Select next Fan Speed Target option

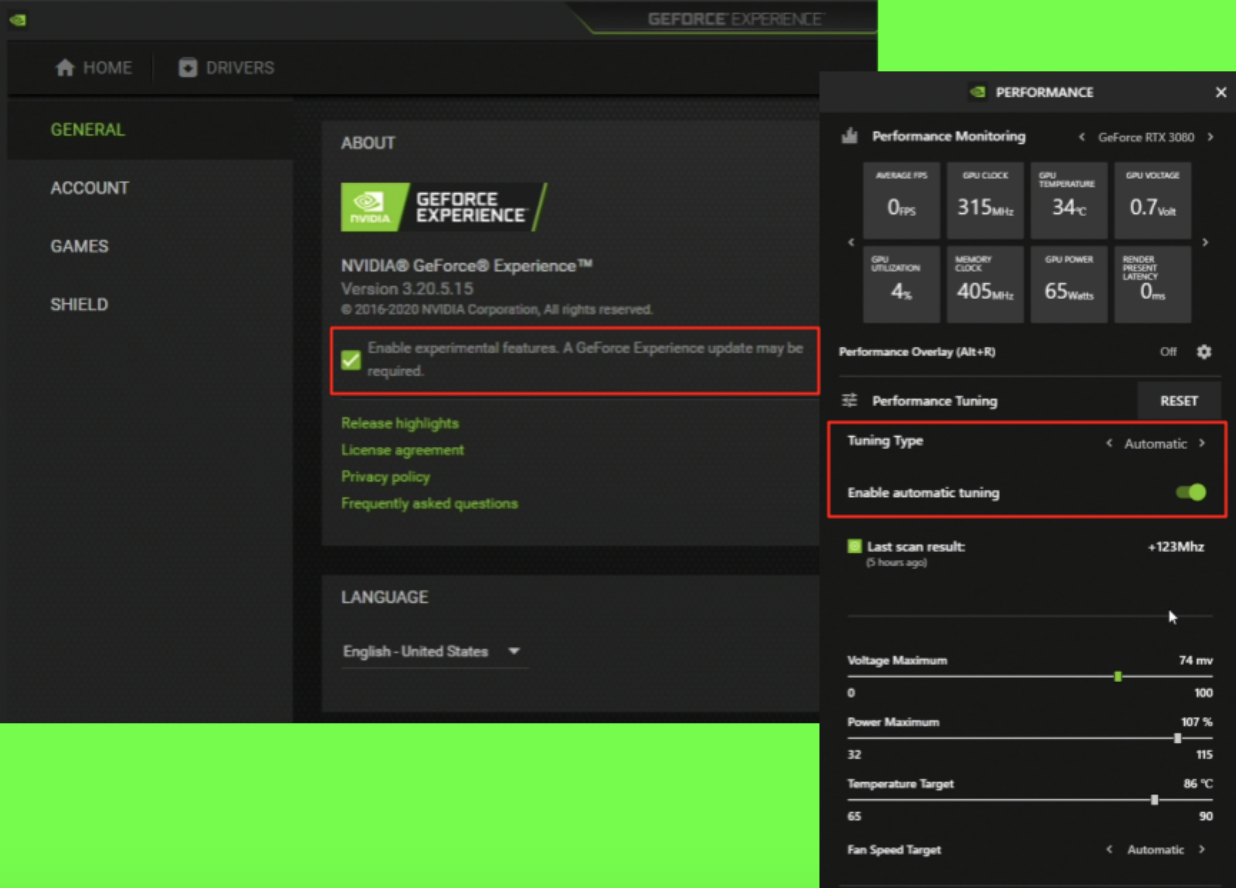click(x=1202, y=849)
